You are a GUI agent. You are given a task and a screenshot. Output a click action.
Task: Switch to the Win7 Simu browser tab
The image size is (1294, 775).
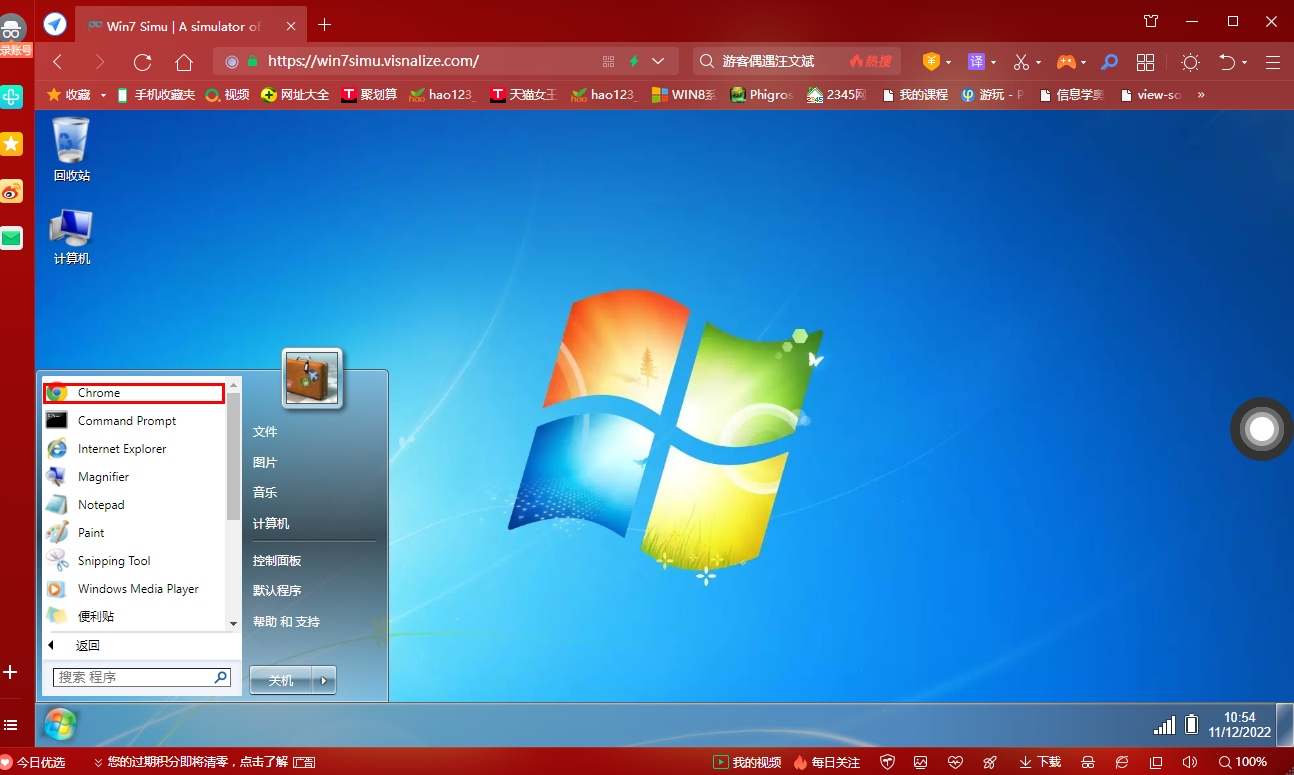point(190,25)
